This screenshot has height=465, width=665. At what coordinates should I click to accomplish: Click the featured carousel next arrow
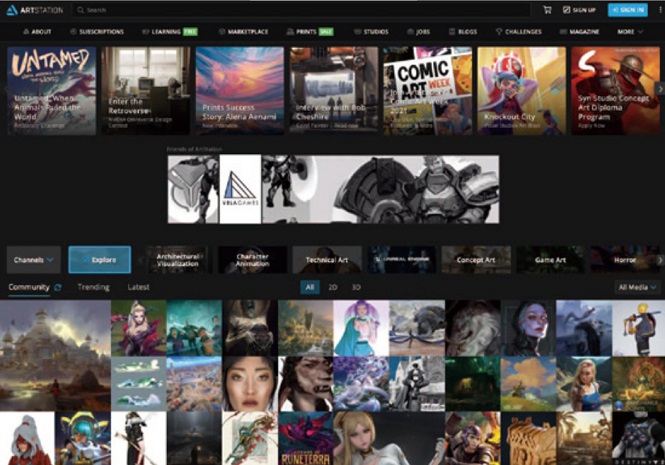[660, 89]
